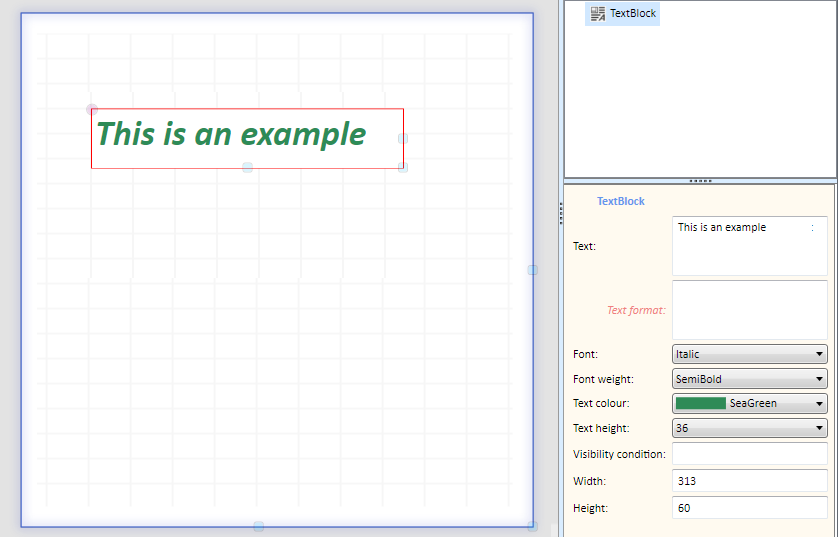Select the 'This is an example' text on canvas
The width and height of the screenshot is (838, 537).
coord(231,134)
